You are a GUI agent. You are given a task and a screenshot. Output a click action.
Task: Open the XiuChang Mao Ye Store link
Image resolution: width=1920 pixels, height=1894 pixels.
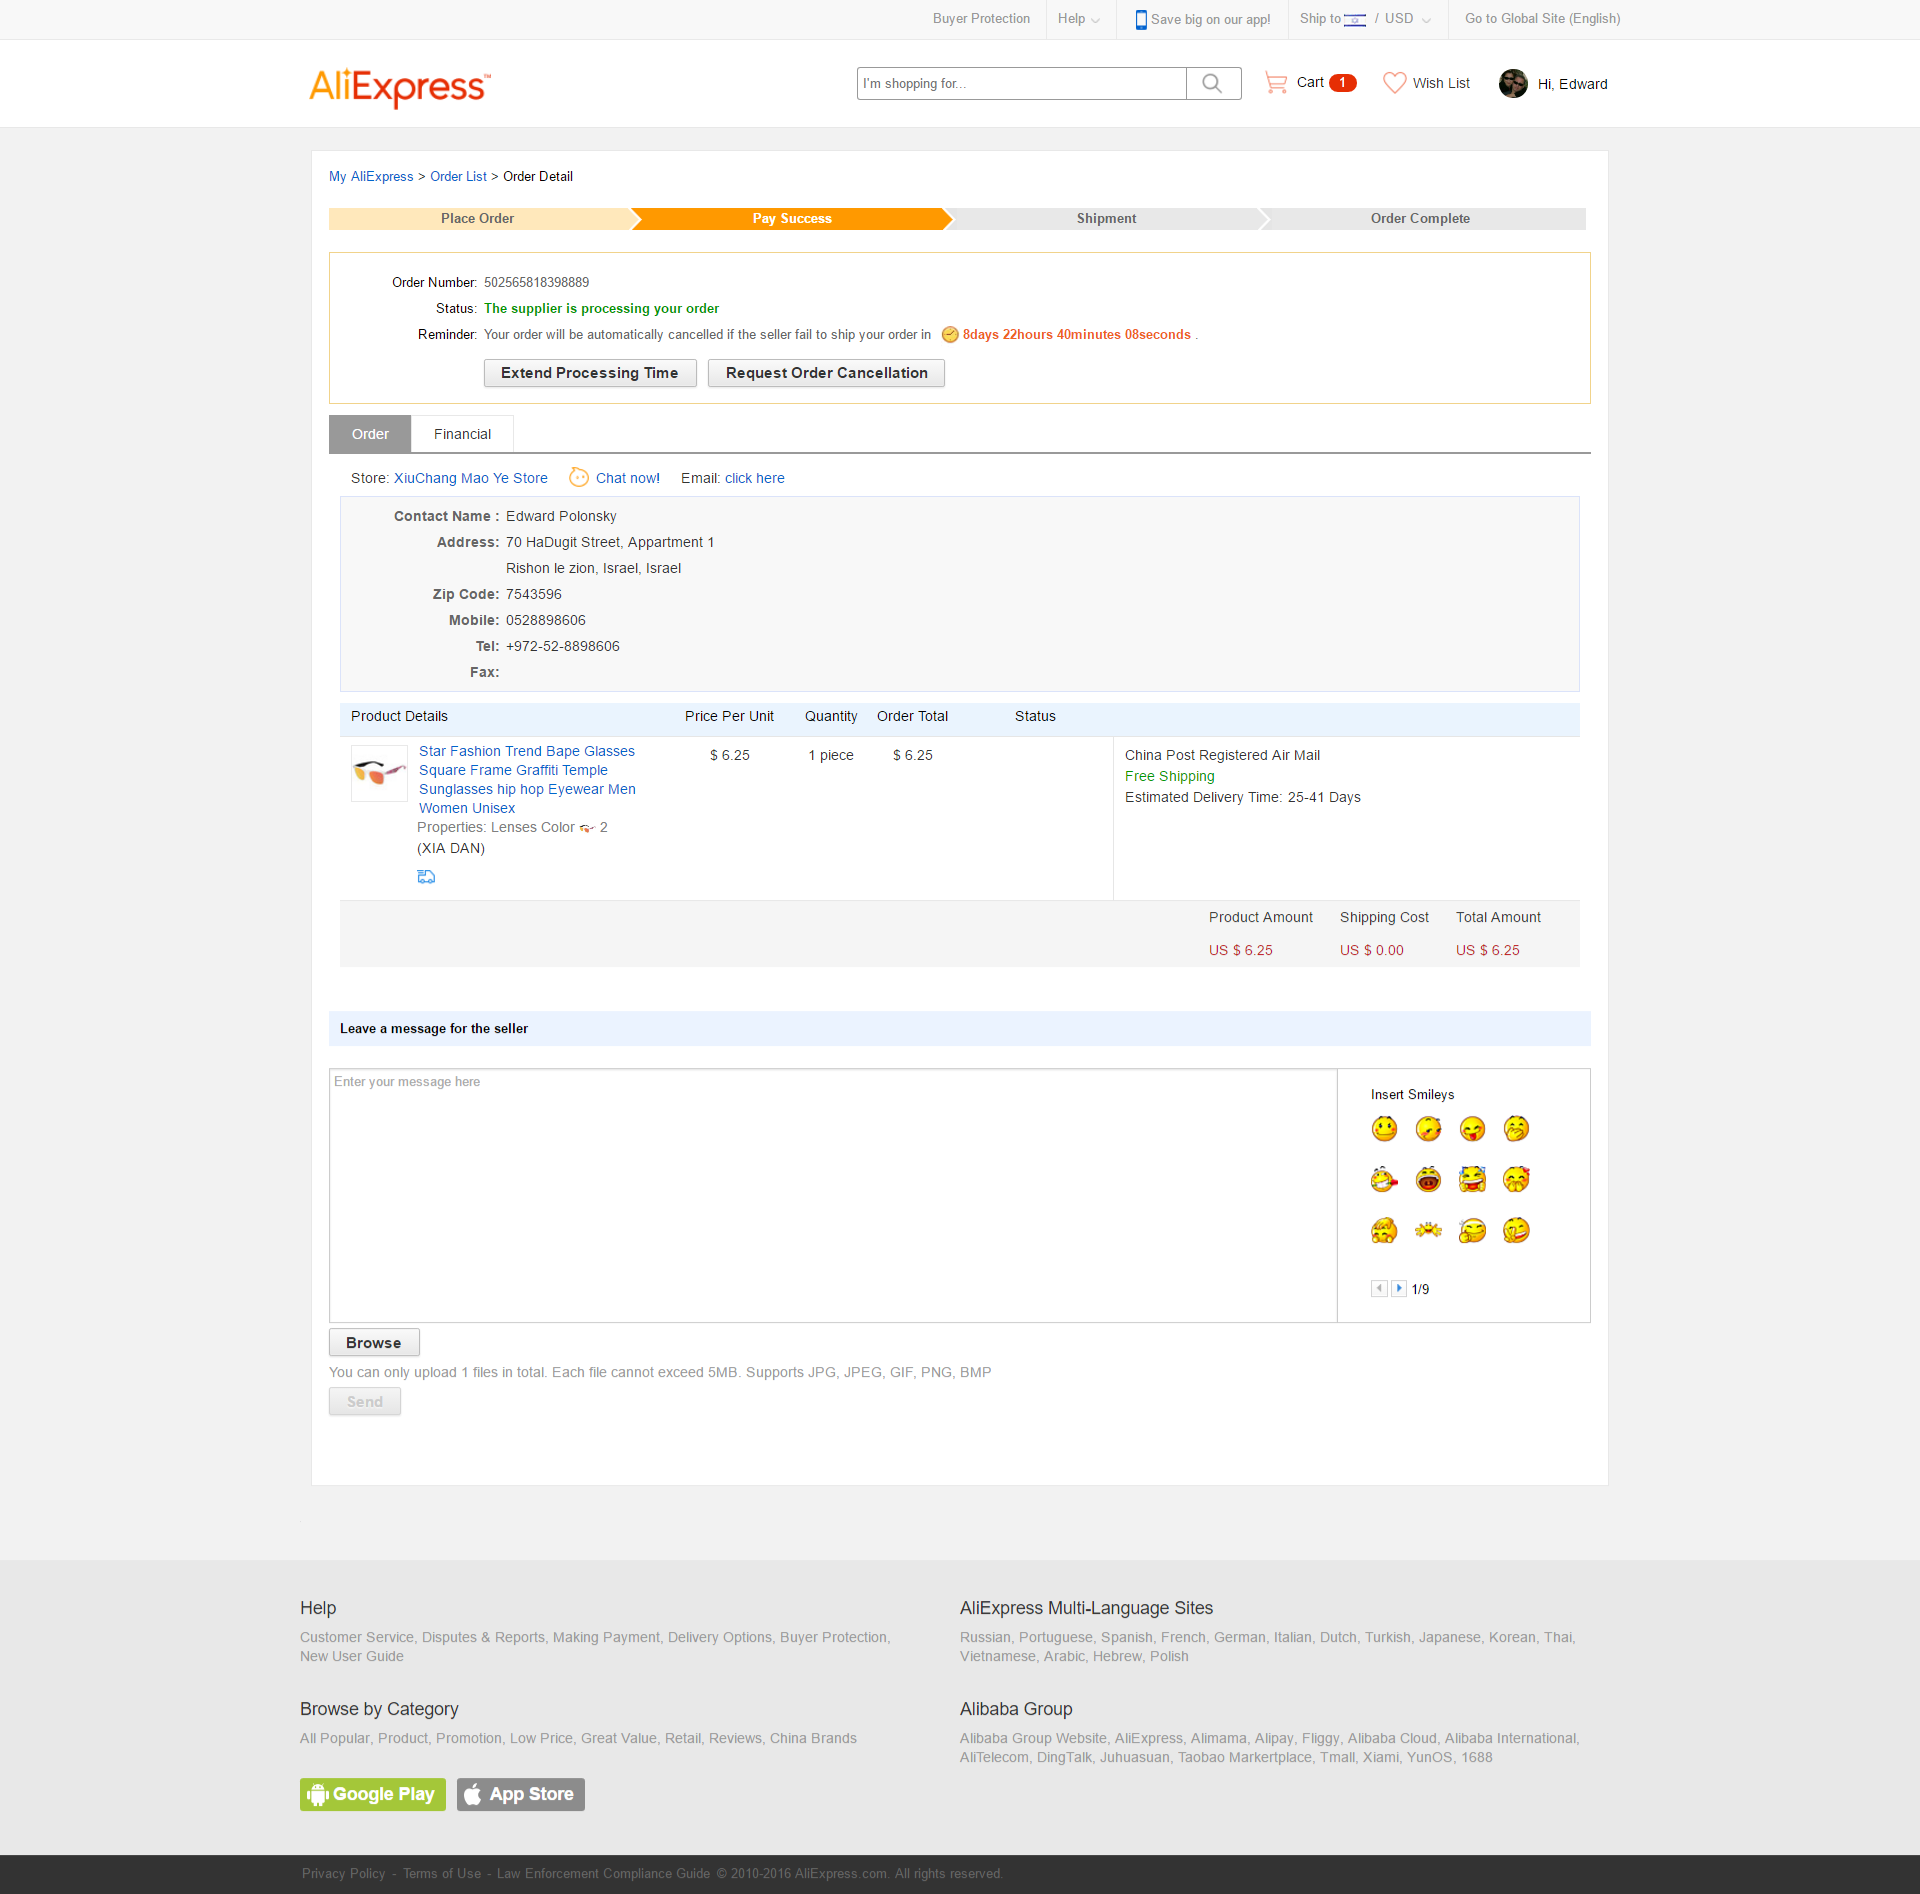click(471, 478)
